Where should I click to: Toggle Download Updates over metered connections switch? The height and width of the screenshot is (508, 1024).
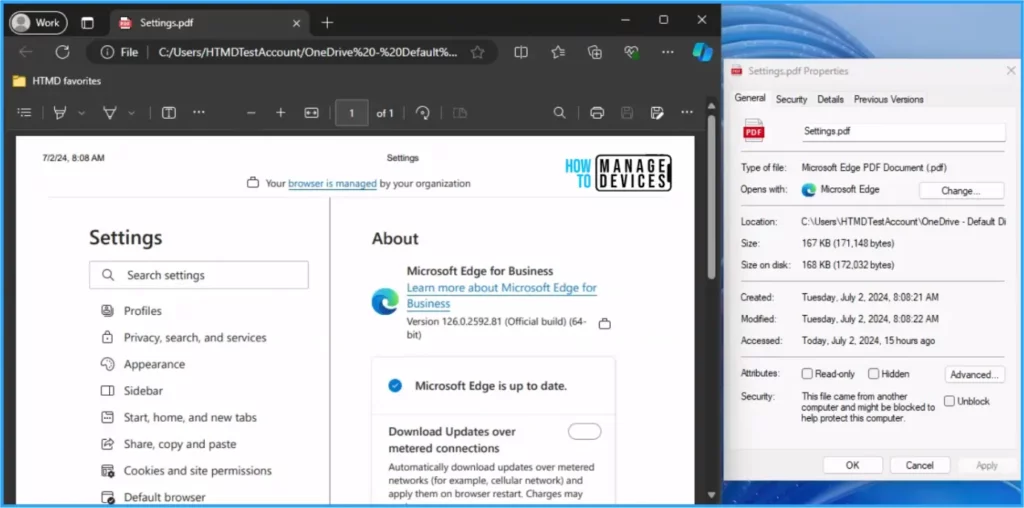point(584,432)
